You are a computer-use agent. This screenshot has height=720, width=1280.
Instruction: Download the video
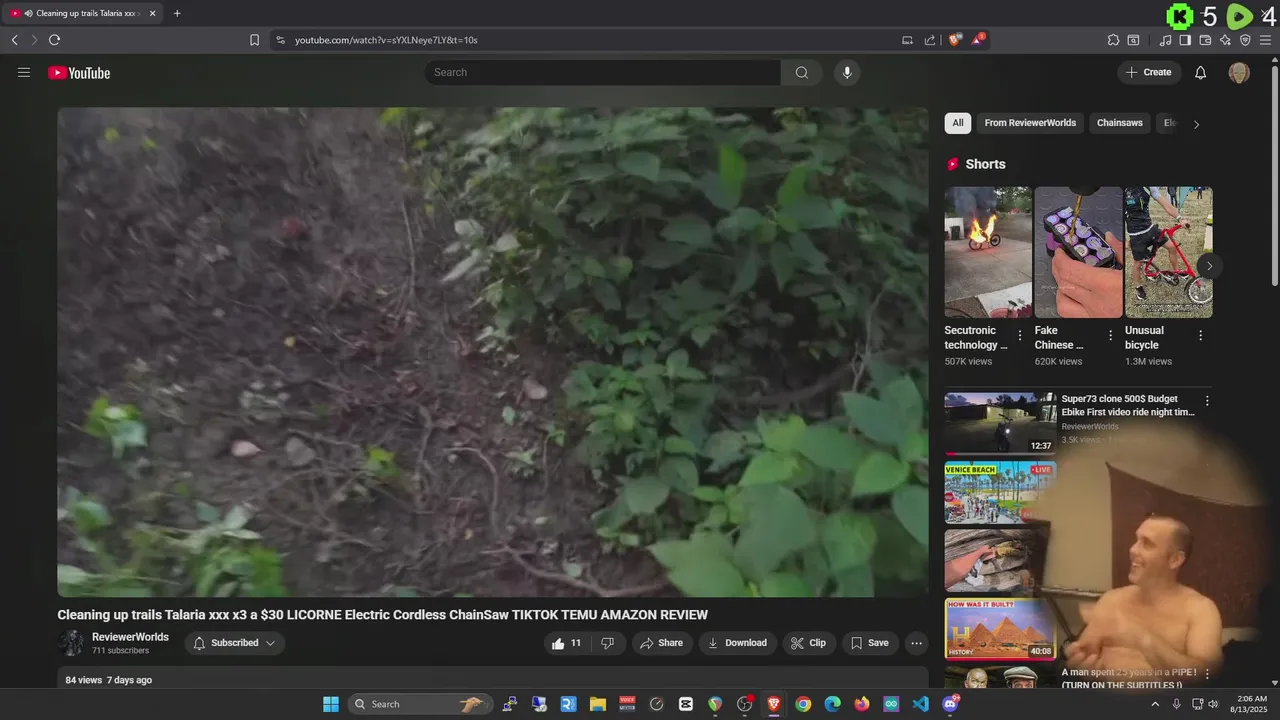(x=737, y=643)
